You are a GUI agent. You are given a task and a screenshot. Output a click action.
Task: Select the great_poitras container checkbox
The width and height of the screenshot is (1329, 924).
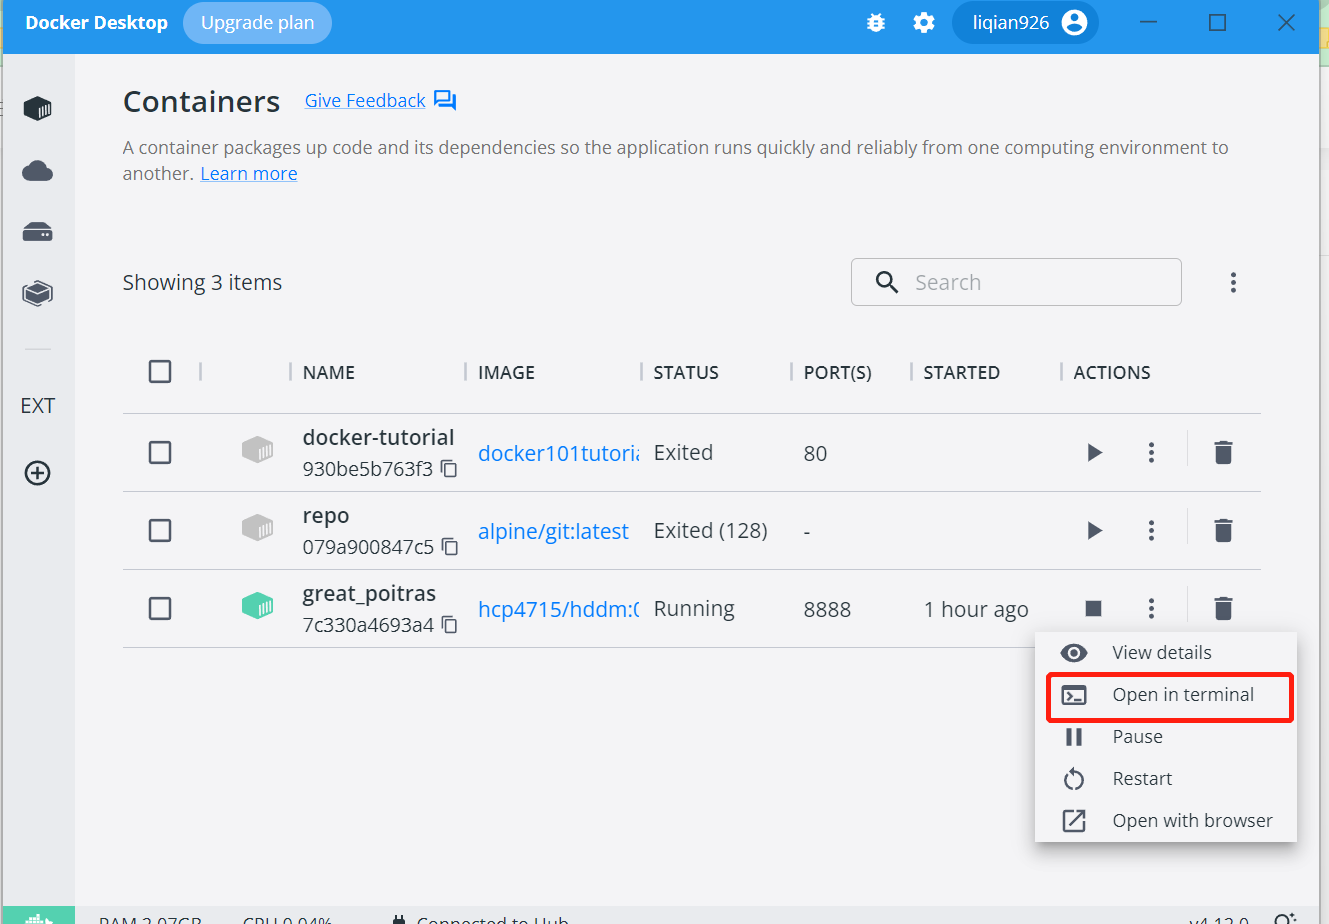(160, 608)
